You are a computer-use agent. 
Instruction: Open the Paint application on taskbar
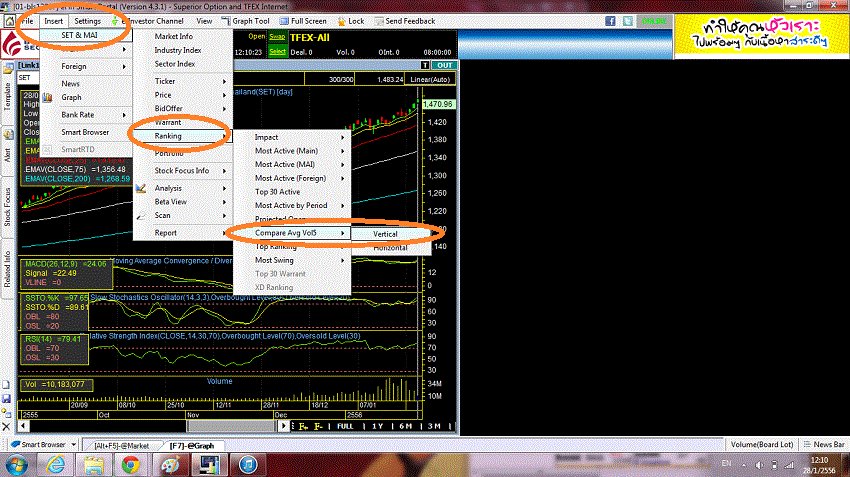[x=170, y=465]
